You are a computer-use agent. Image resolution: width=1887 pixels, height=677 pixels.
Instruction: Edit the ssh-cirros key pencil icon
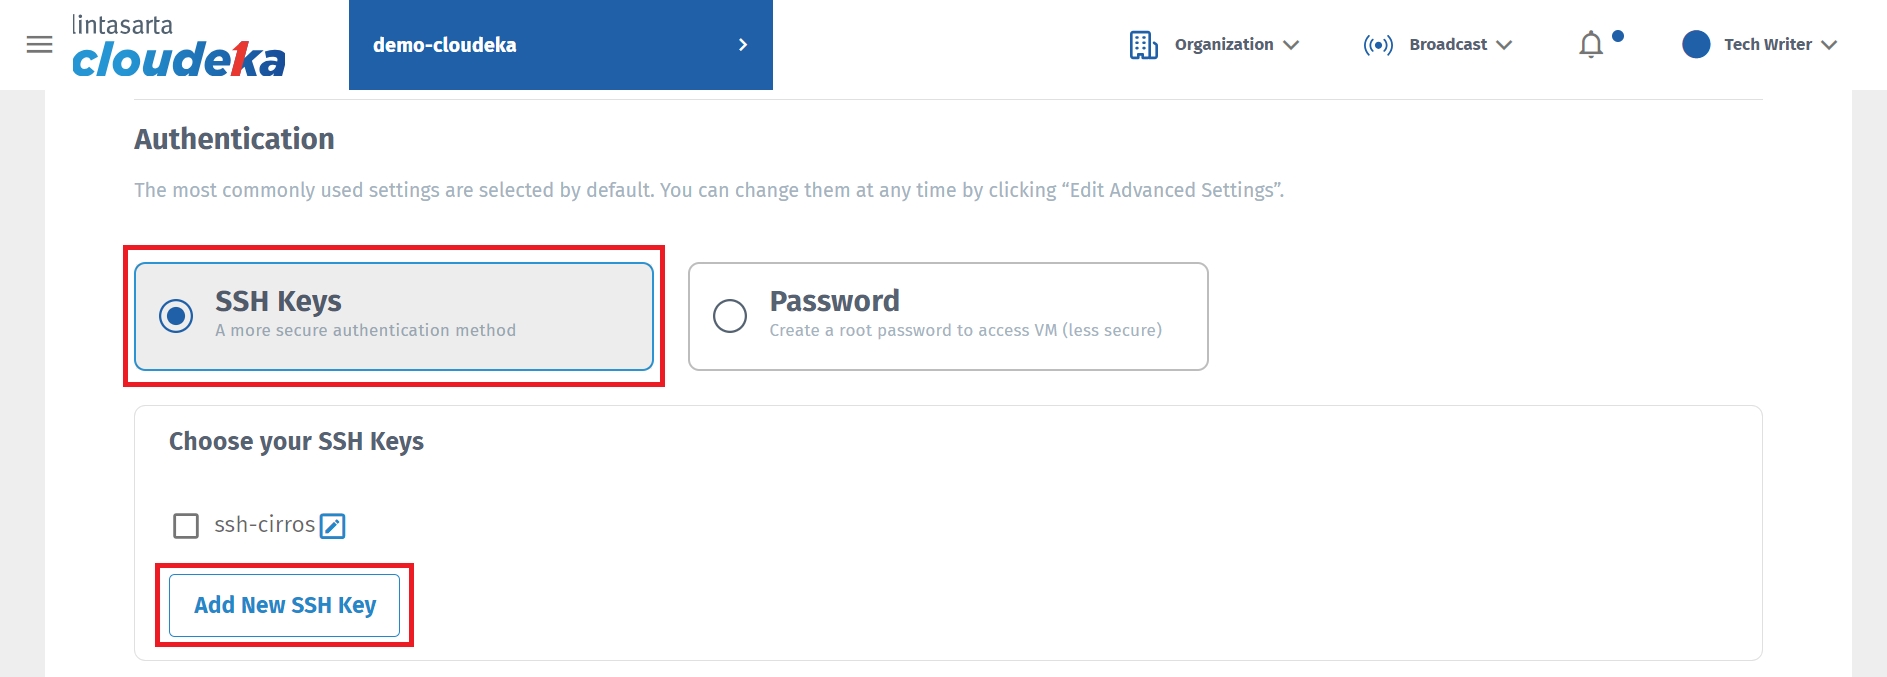(x=333, y=526)
